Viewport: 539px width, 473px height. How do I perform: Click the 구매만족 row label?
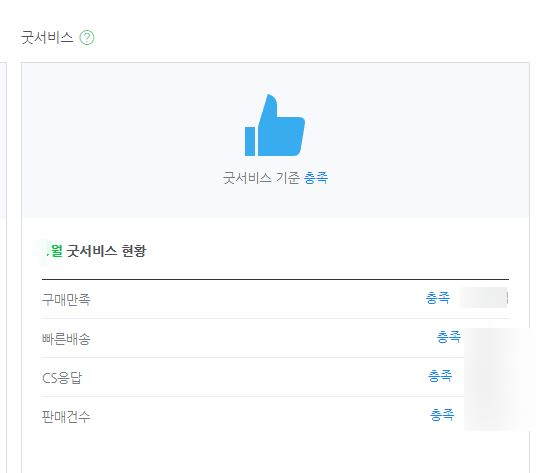[66, 299]
